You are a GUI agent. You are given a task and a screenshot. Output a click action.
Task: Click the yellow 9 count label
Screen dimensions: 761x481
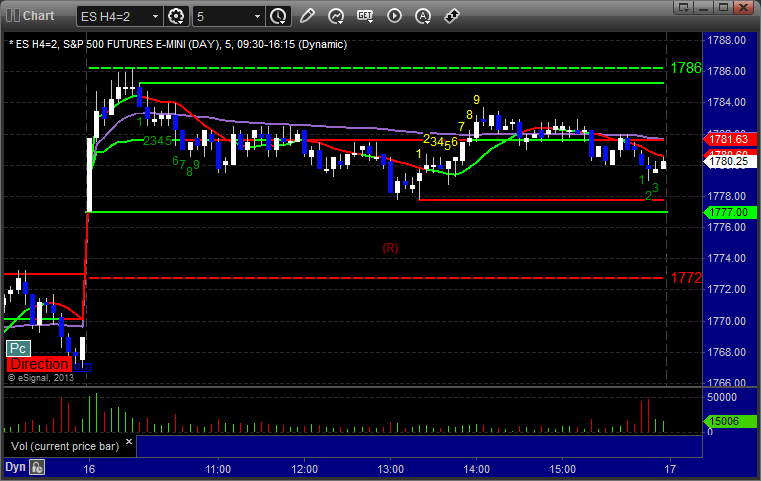[x=476, y=100]
